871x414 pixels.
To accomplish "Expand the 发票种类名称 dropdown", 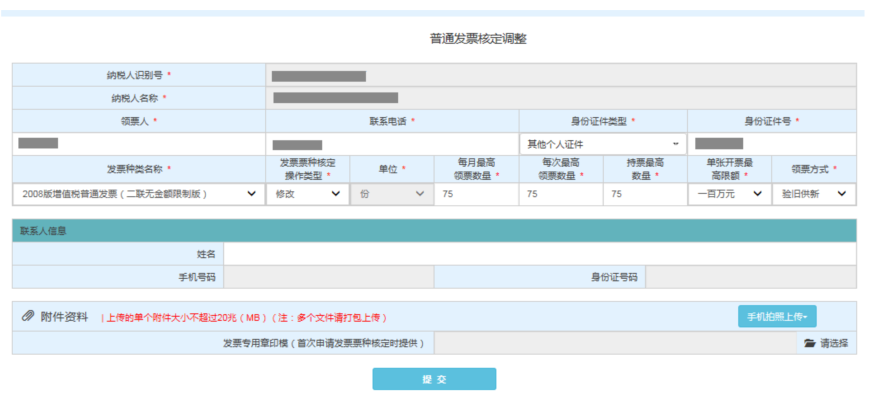I will [138, 194].
